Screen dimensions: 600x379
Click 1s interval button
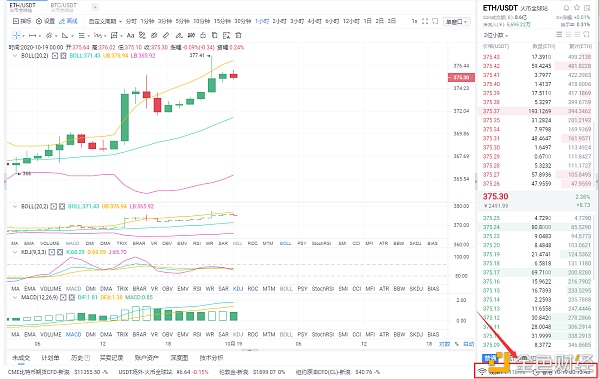coord(414,21)
